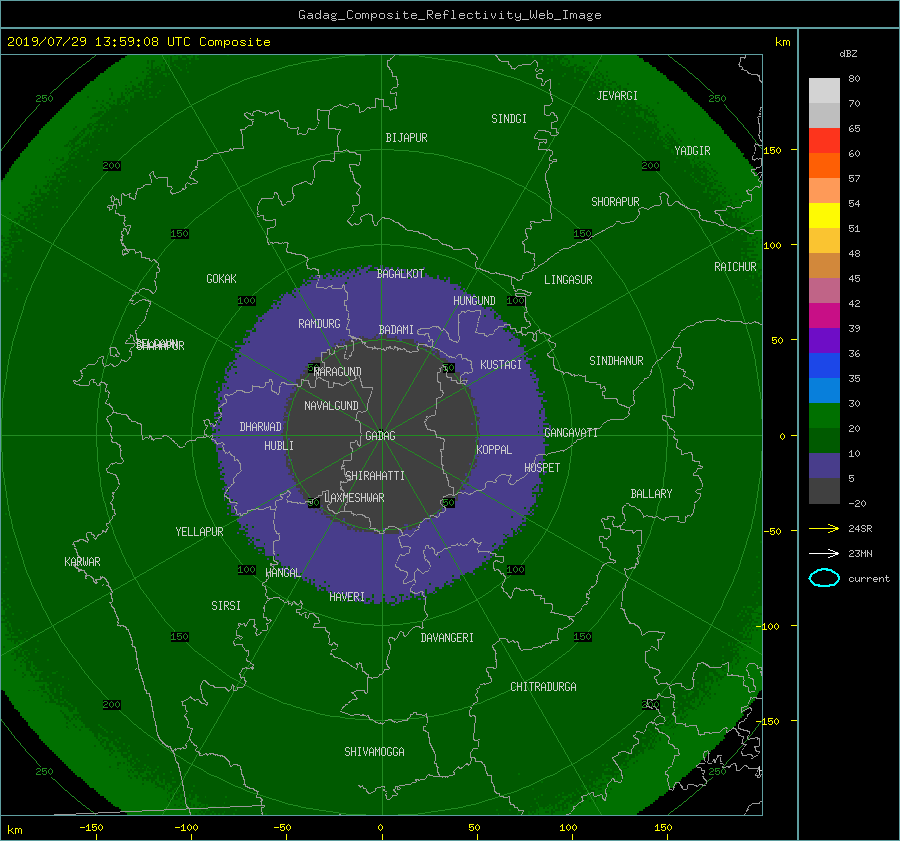The height and width of the screenshot is (841, 900).
Task: Click the RAICHUR map label
Action: pos(735,267)
